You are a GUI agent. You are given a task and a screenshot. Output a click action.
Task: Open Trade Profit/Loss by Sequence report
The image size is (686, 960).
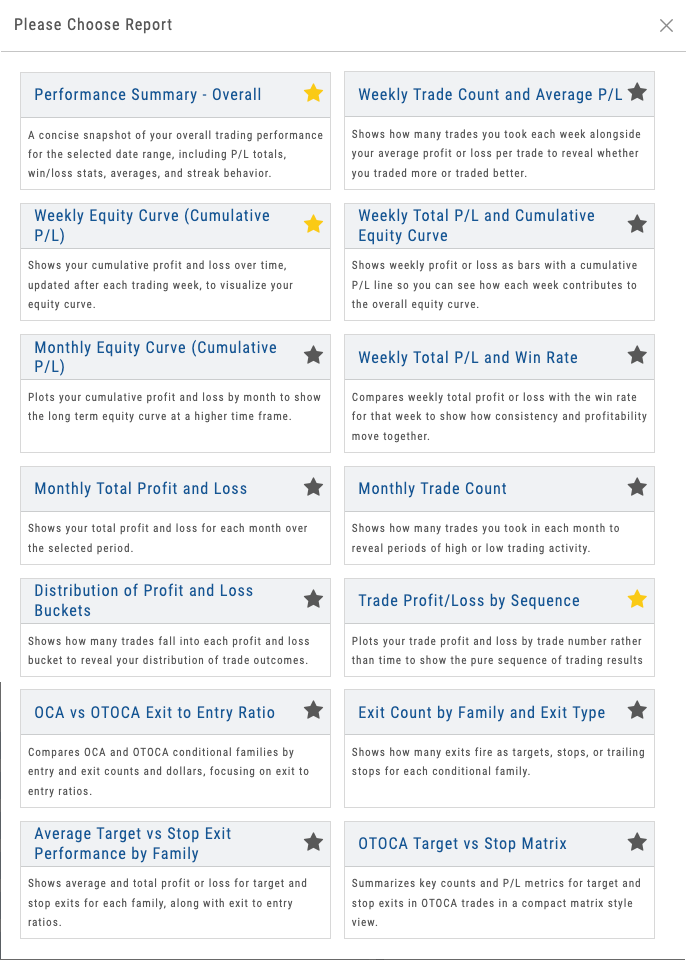point(468,601)
